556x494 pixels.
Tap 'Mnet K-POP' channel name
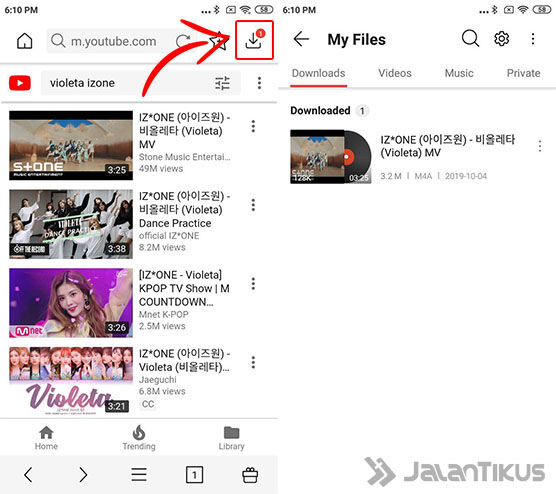[x=163, y=315]
